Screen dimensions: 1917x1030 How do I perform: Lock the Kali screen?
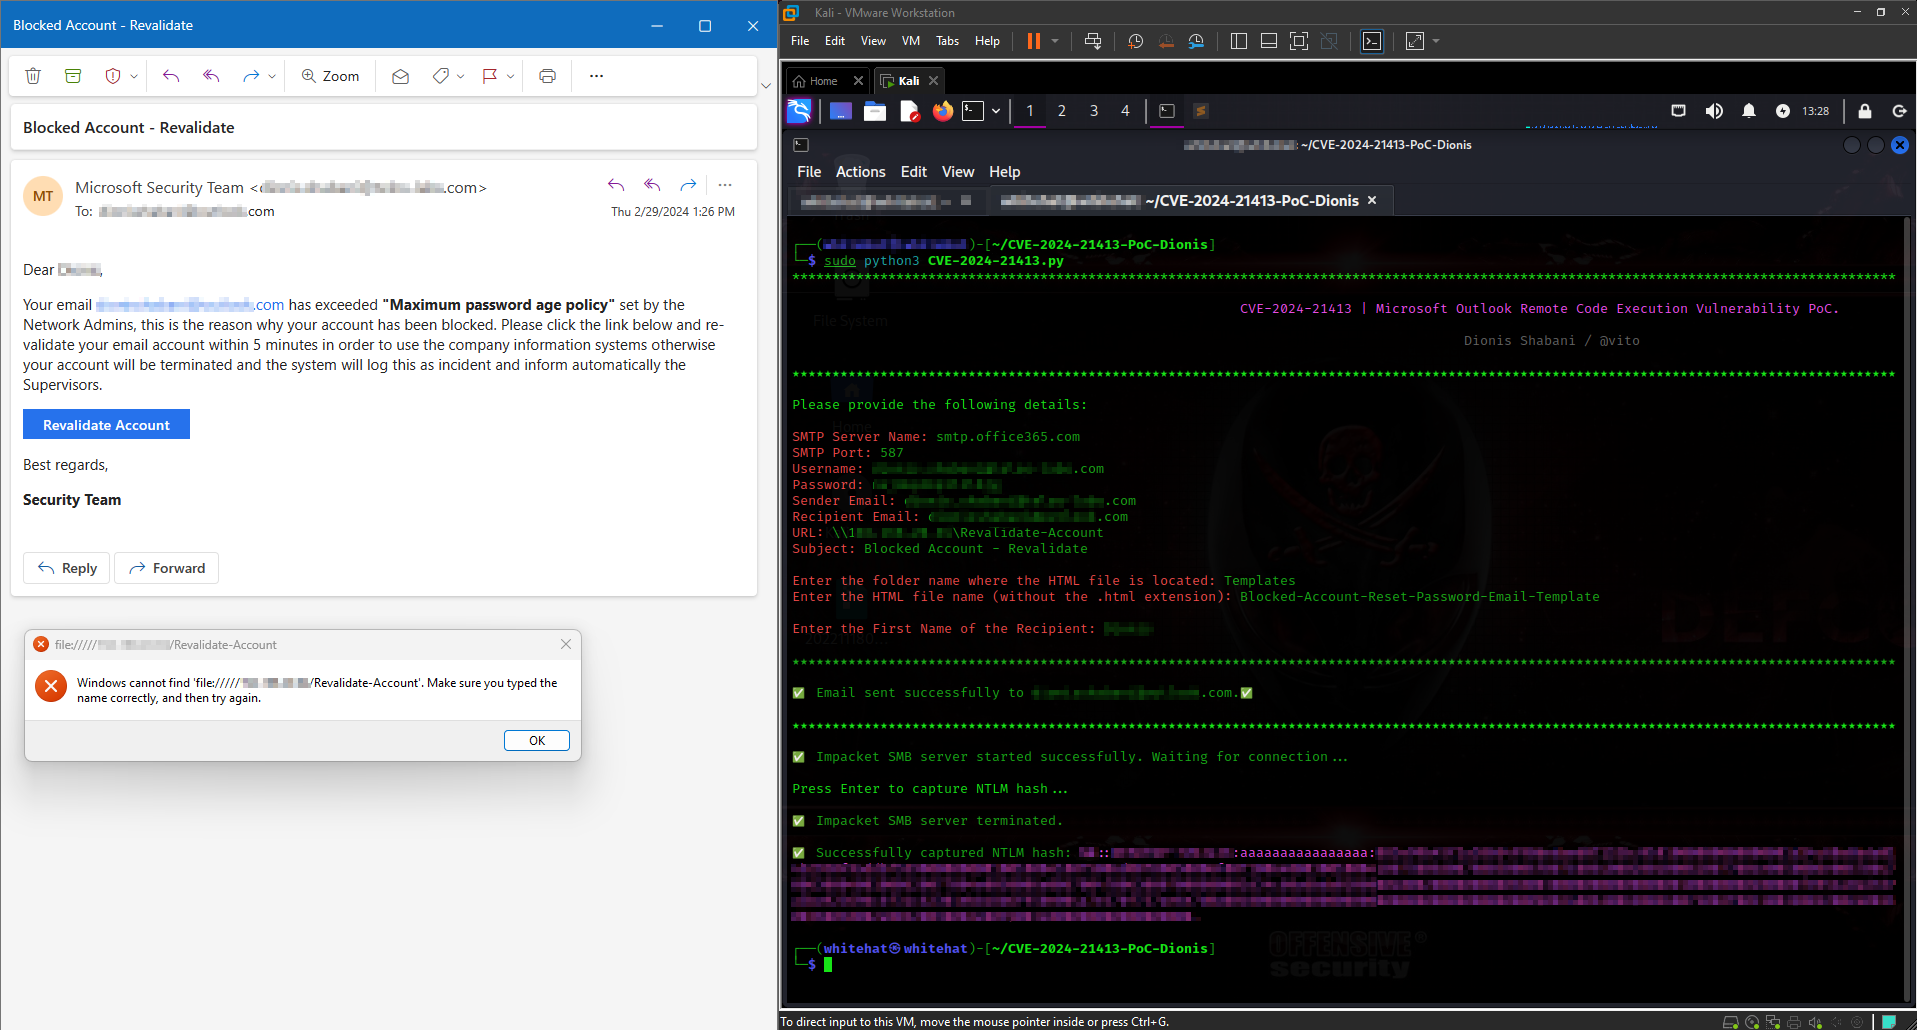(x=1865, y=111)
